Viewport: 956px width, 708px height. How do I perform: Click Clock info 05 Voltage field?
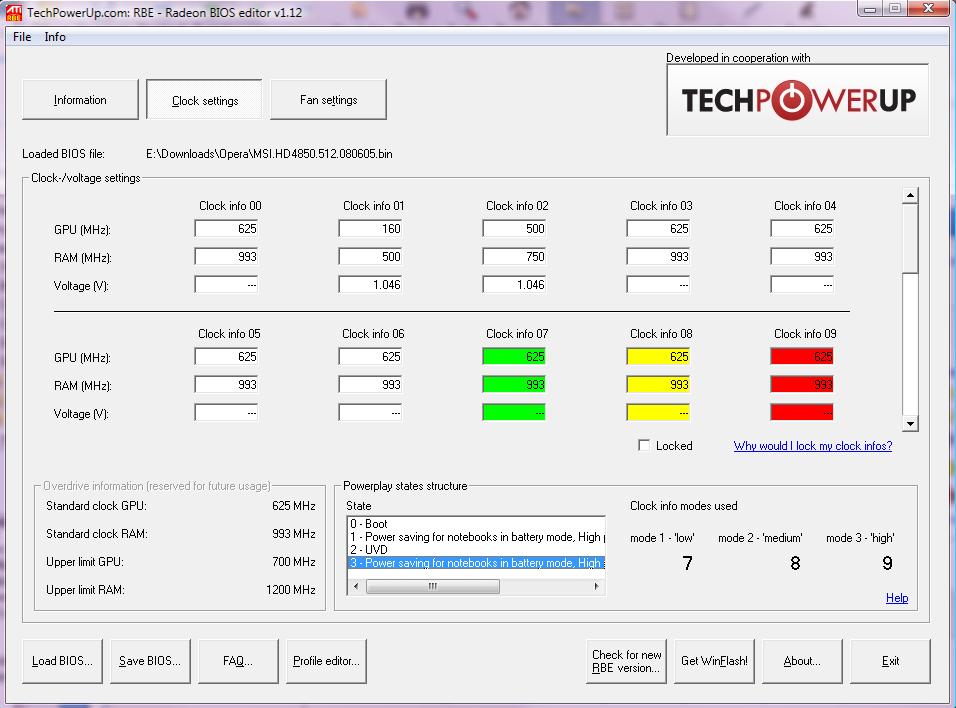click(x=226, y=413)
